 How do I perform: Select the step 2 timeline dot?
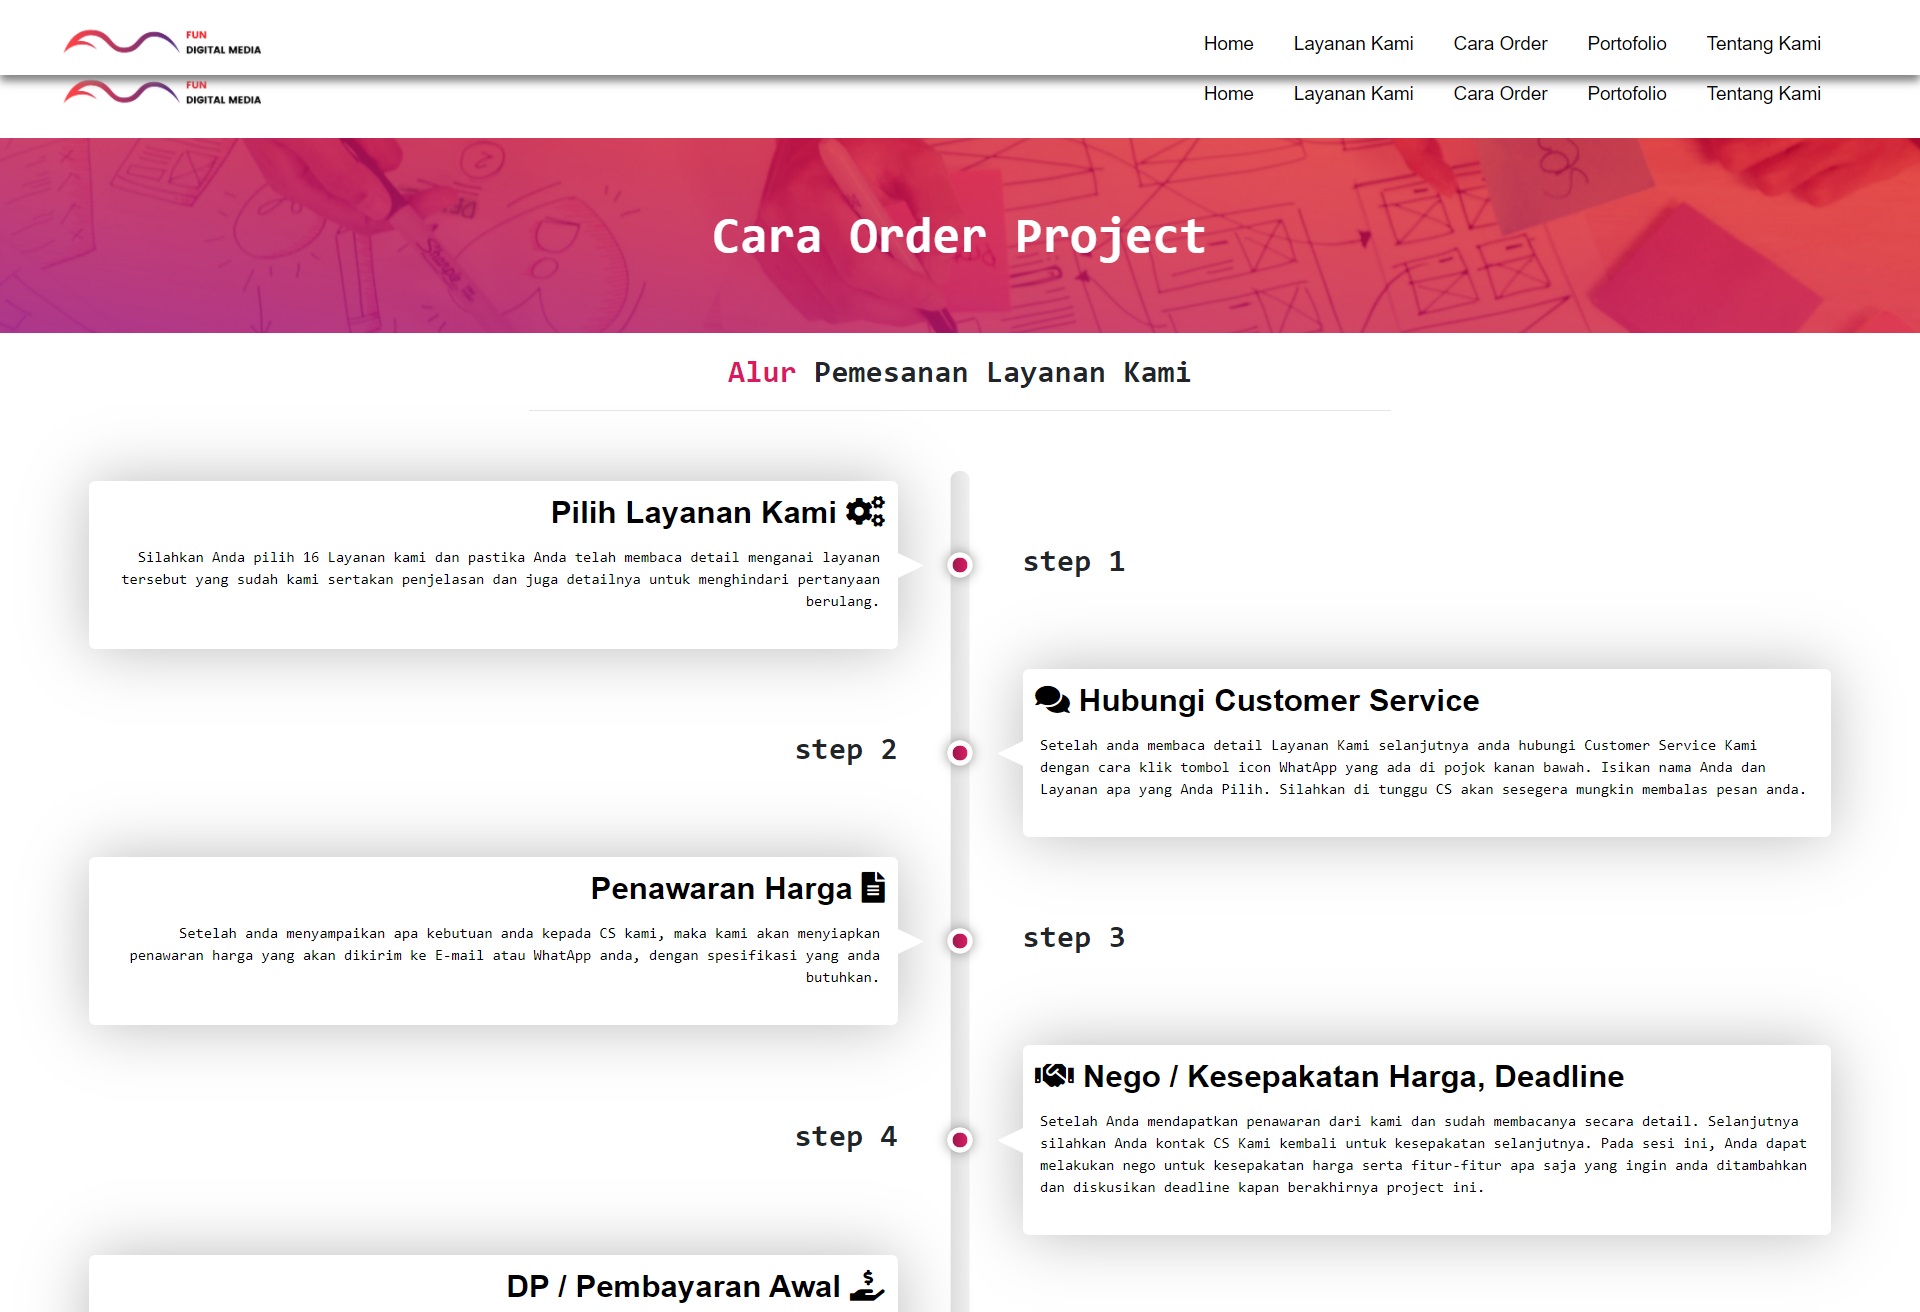960,753
